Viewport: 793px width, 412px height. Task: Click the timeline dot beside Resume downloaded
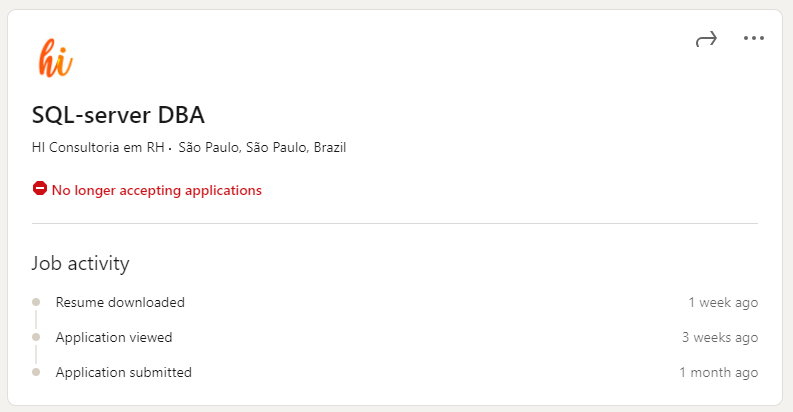pos(36,301)
